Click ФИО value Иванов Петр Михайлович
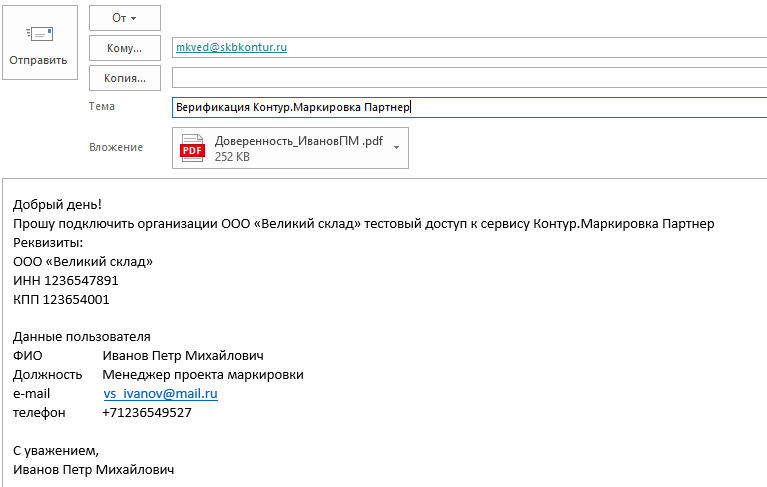The width and height of the screenshot is (767, 487). (183, 356)
